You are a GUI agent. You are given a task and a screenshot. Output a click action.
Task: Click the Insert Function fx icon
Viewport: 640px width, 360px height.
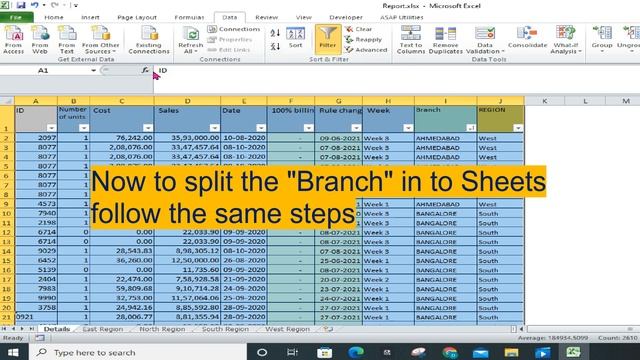pos(145,70)
